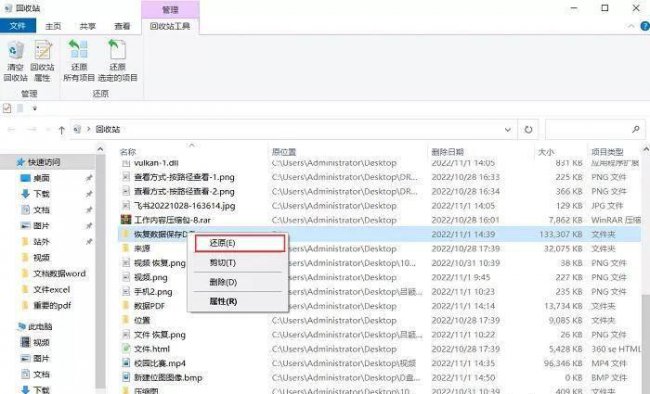The width and height of the screenshot is (650, 394).
Task: Select 此电脑 in the navigation pane
Action: (40, 327)
